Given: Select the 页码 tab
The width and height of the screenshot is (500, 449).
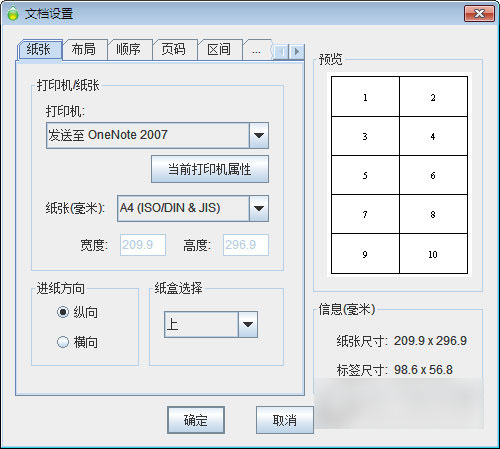Looking at the screenshot, I should click(174, 50).
